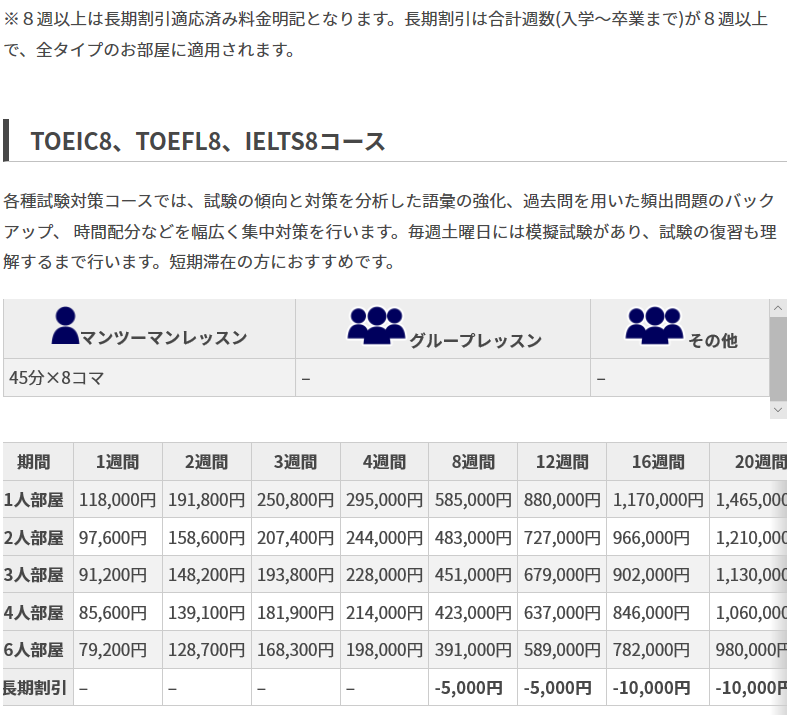Click the 214,000円 price for 4人部屋

click(384, 612)
